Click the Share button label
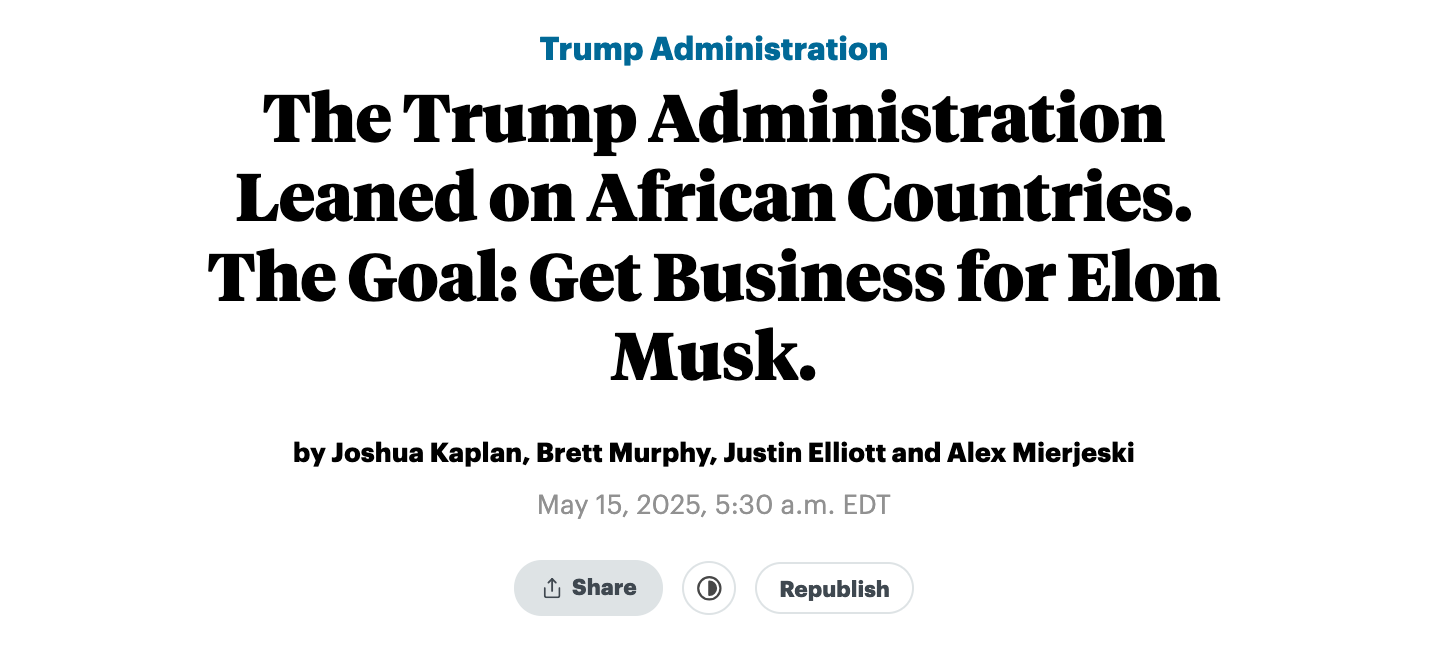1432x654 pixels. [x=604, y=587]
